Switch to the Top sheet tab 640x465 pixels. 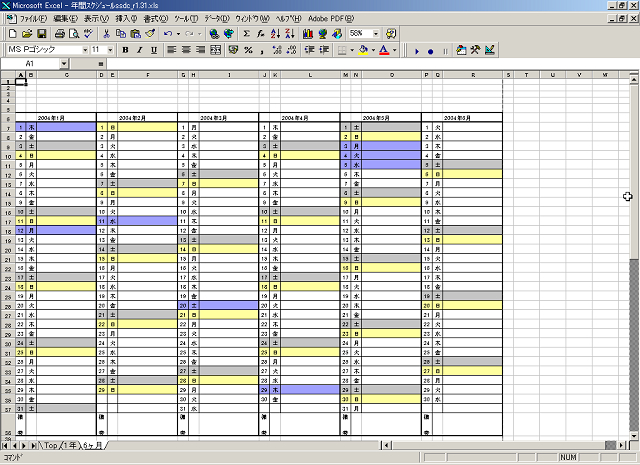(x=49, y=444)
